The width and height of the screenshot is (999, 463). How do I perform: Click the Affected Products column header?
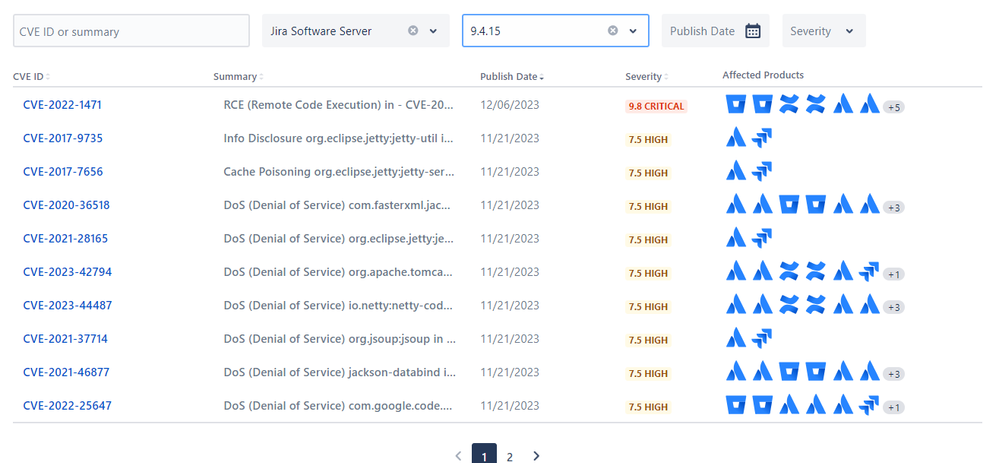pos(763,75)
